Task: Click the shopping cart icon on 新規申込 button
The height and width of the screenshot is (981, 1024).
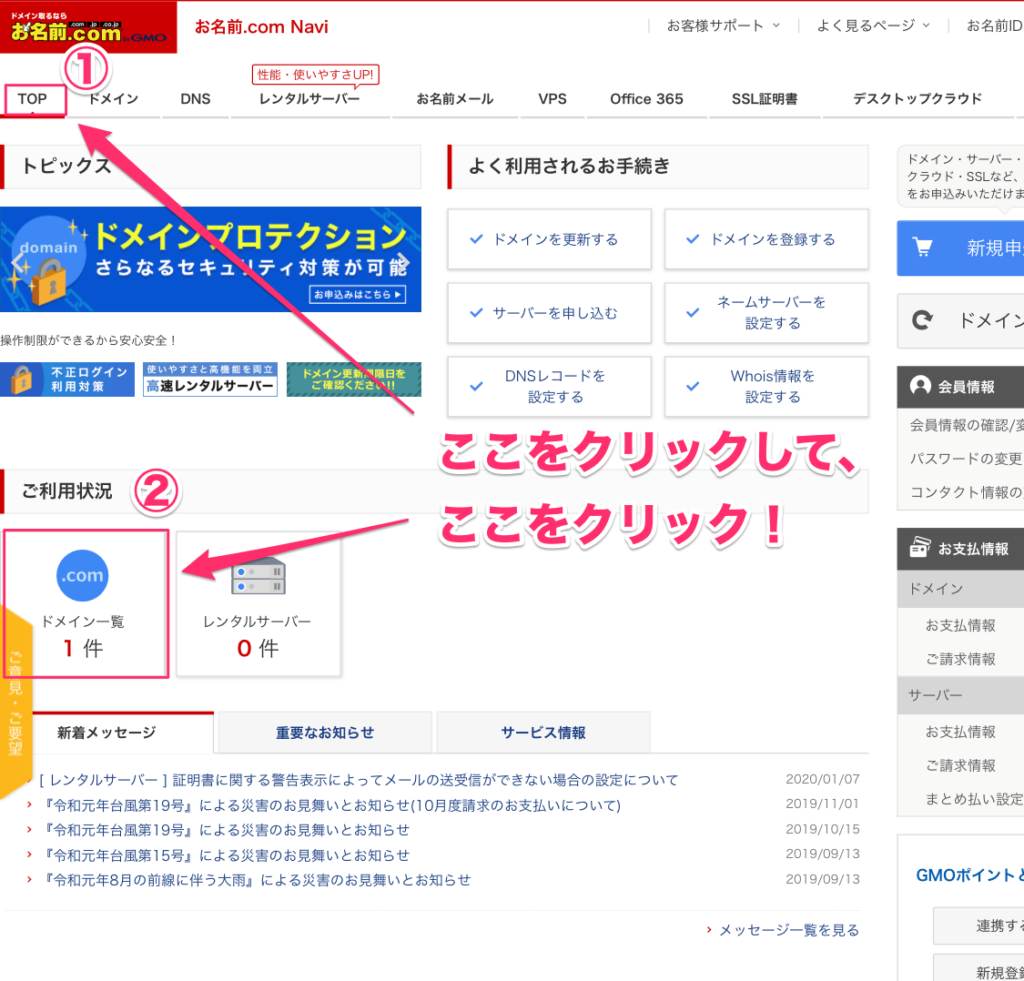Action: [922, 248]
